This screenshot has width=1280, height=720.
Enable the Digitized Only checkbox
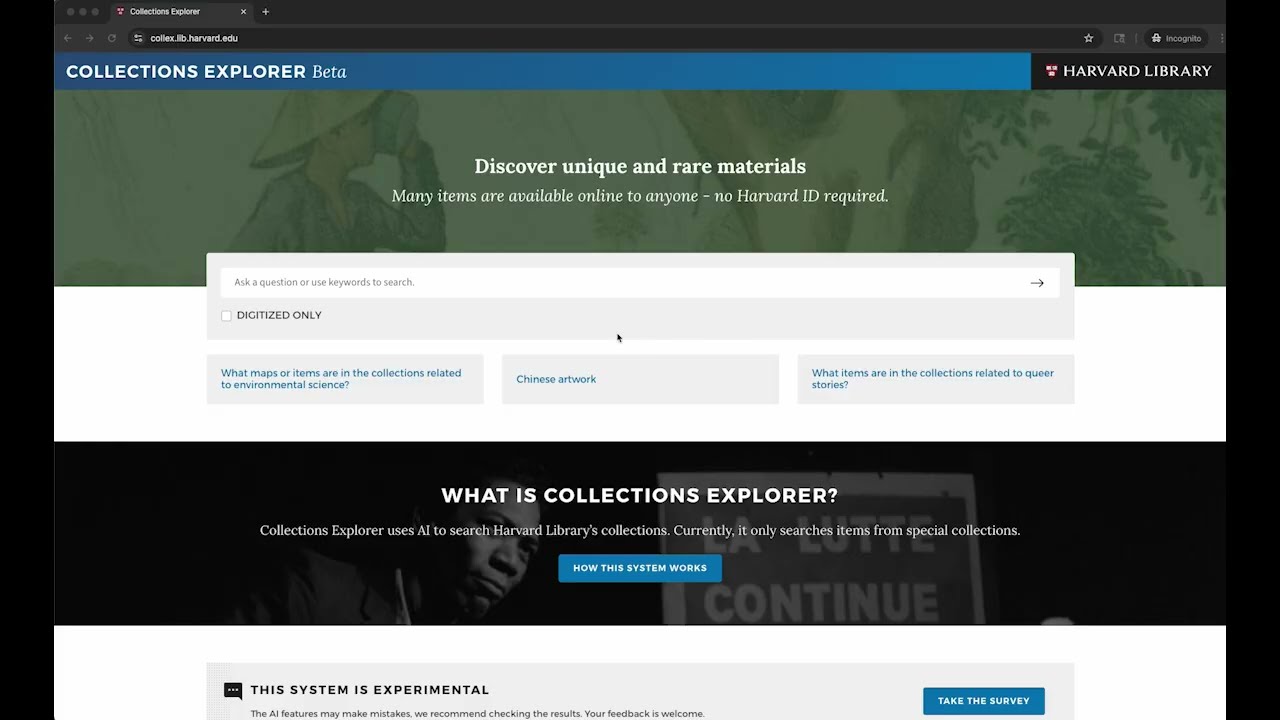pyautogui.click(x=226, y=316)
